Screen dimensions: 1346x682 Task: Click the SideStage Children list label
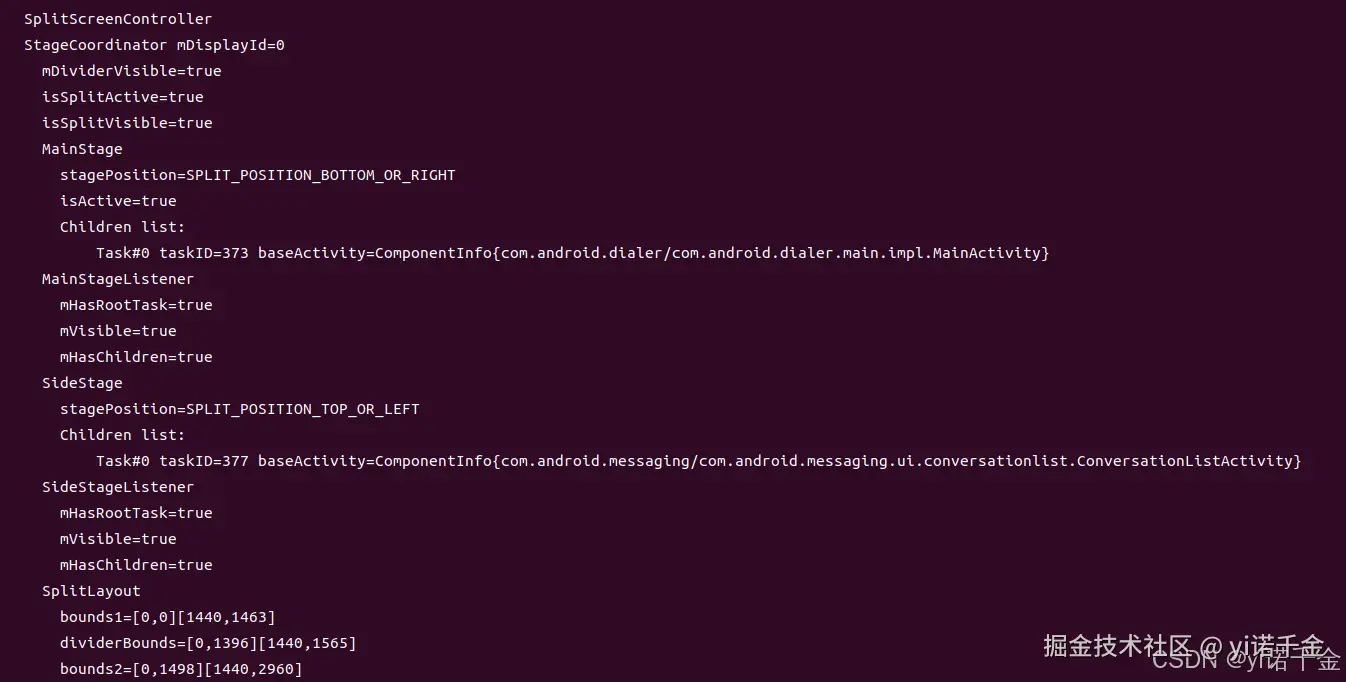coord(122,435)
